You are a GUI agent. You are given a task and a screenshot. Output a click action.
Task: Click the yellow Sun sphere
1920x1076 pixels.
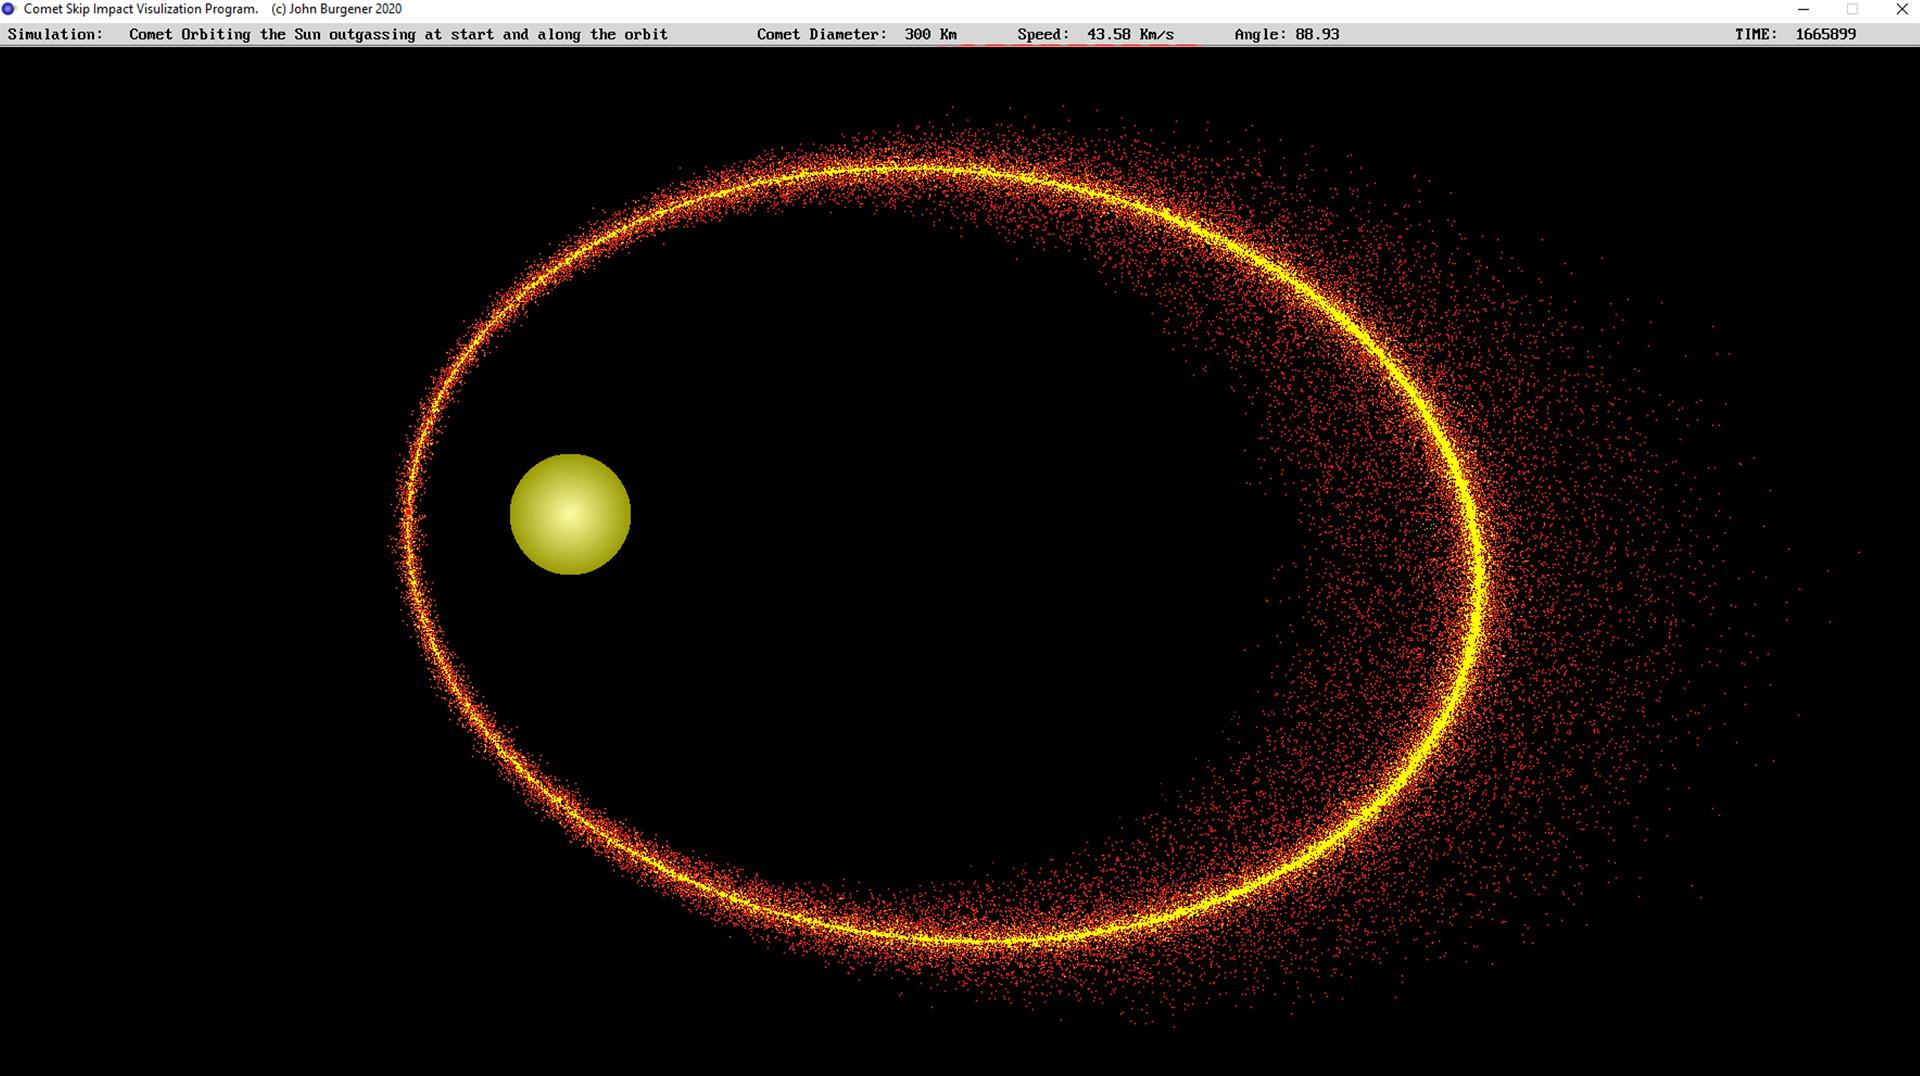[570, 514]
